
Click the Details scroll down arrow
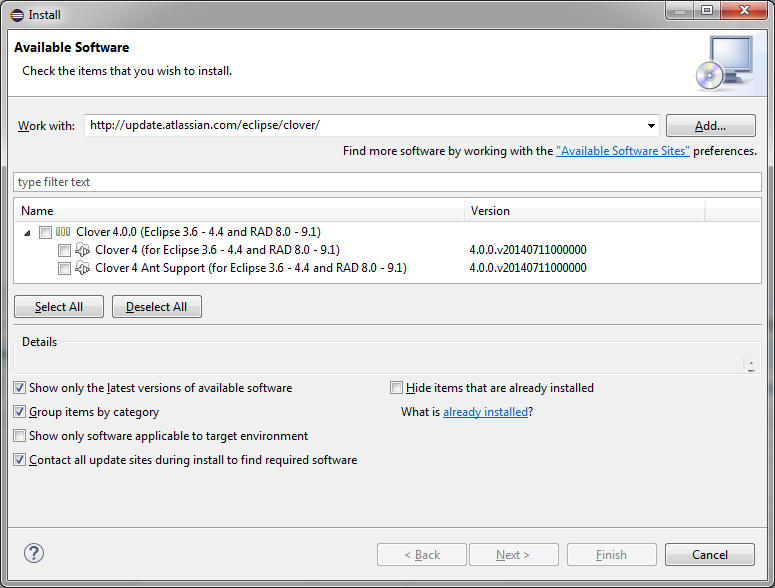[751, 371]
